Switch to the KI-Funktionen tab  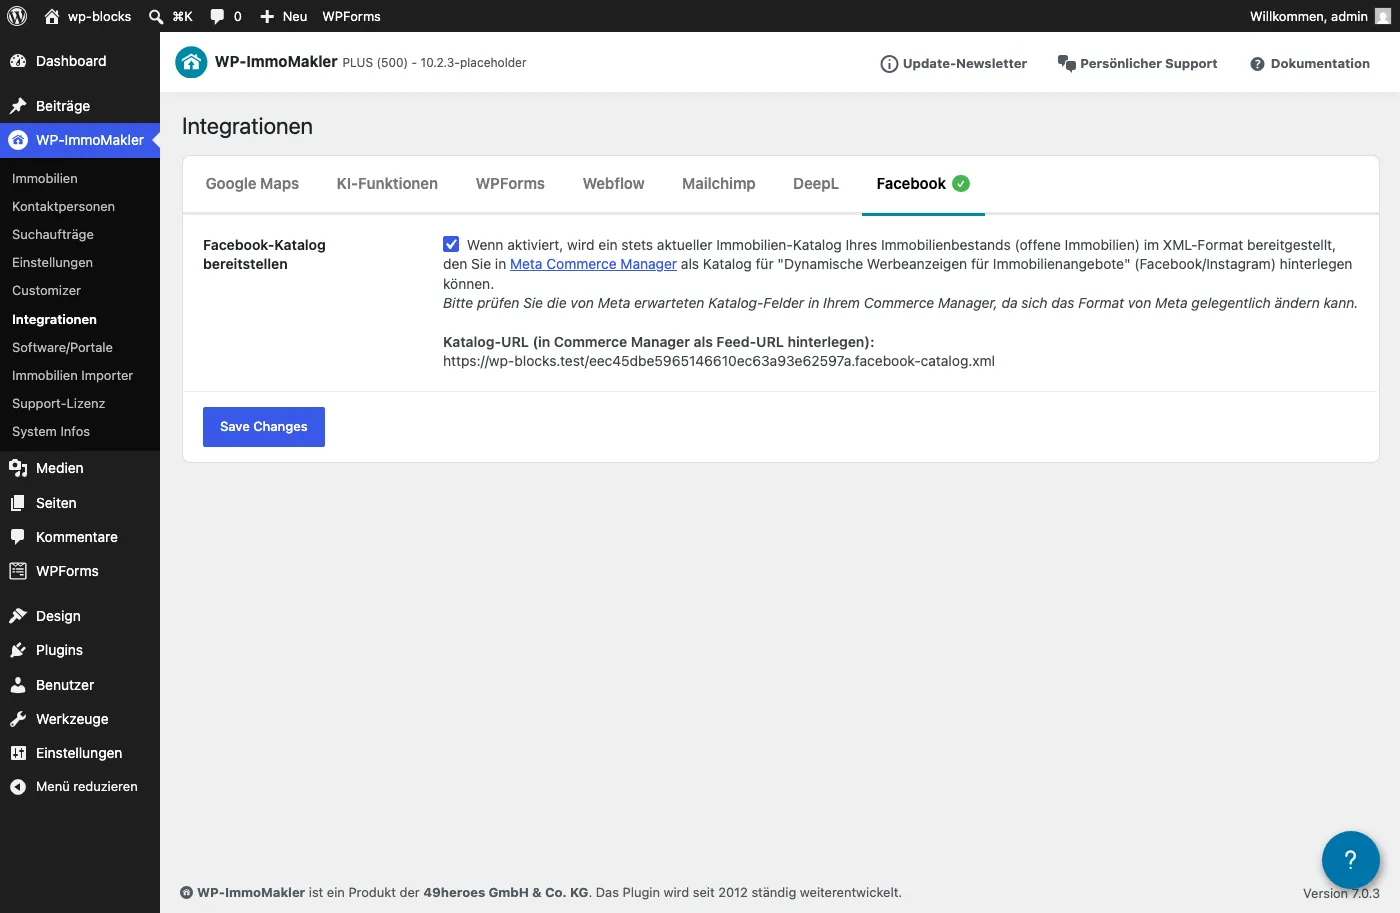[x=387, y=184]
